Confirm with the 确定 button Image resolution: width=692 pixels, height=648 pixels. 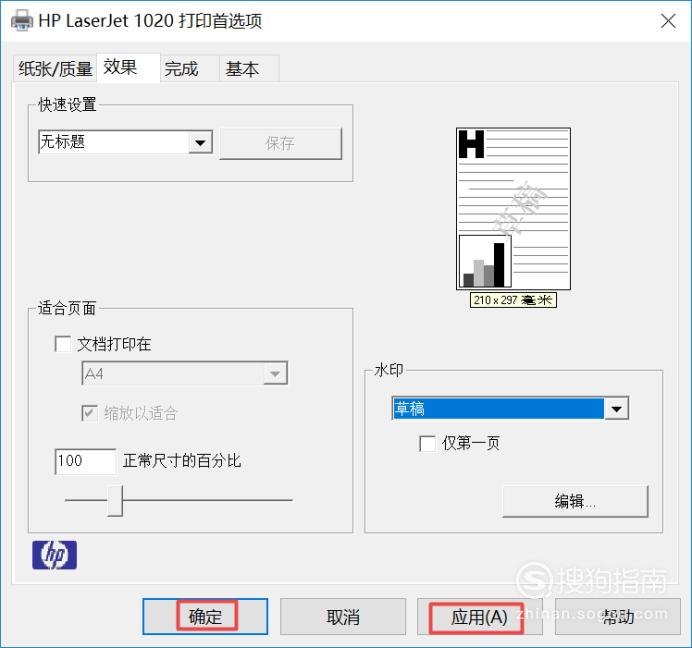pyautogui.click(x=205, y=617)
